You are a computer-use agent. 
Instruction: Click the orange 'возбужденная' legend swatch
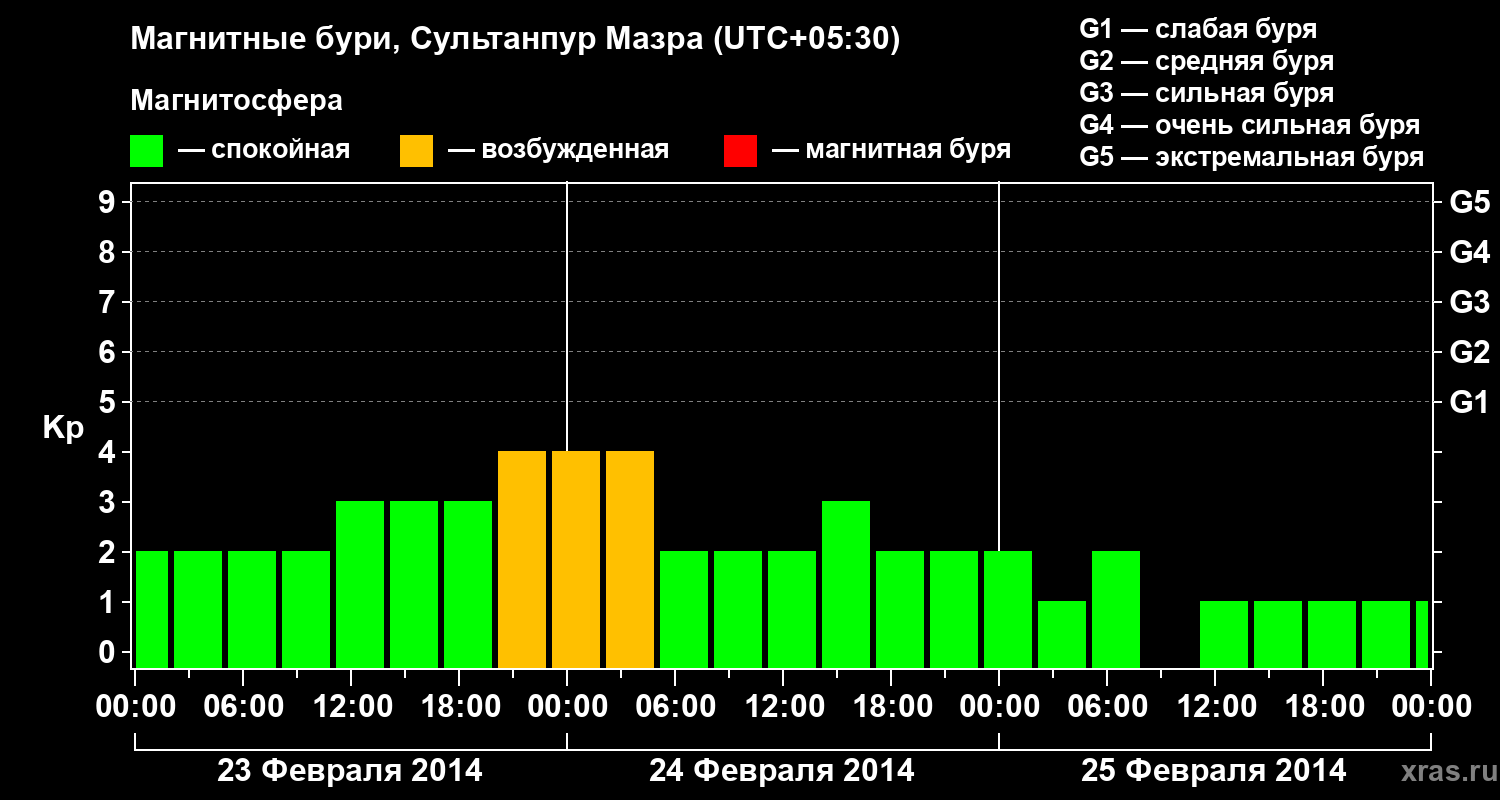click(416, 151)
